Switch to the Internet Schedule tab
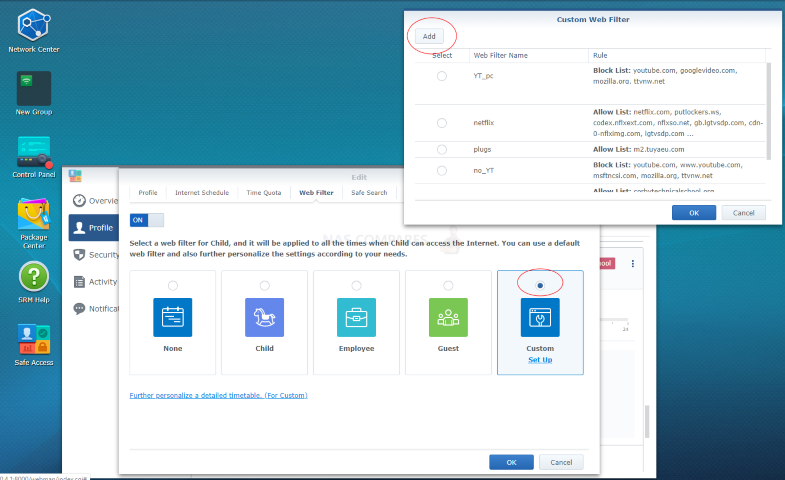 [x=202, y=193]
